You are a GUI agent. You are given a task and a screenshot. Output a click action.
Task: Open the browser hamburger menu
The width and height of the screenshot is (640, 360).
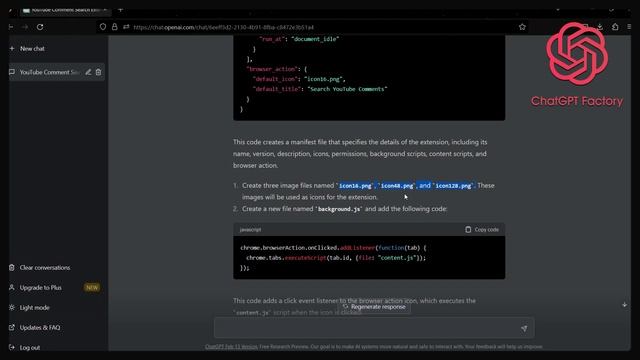coord(629,27)
